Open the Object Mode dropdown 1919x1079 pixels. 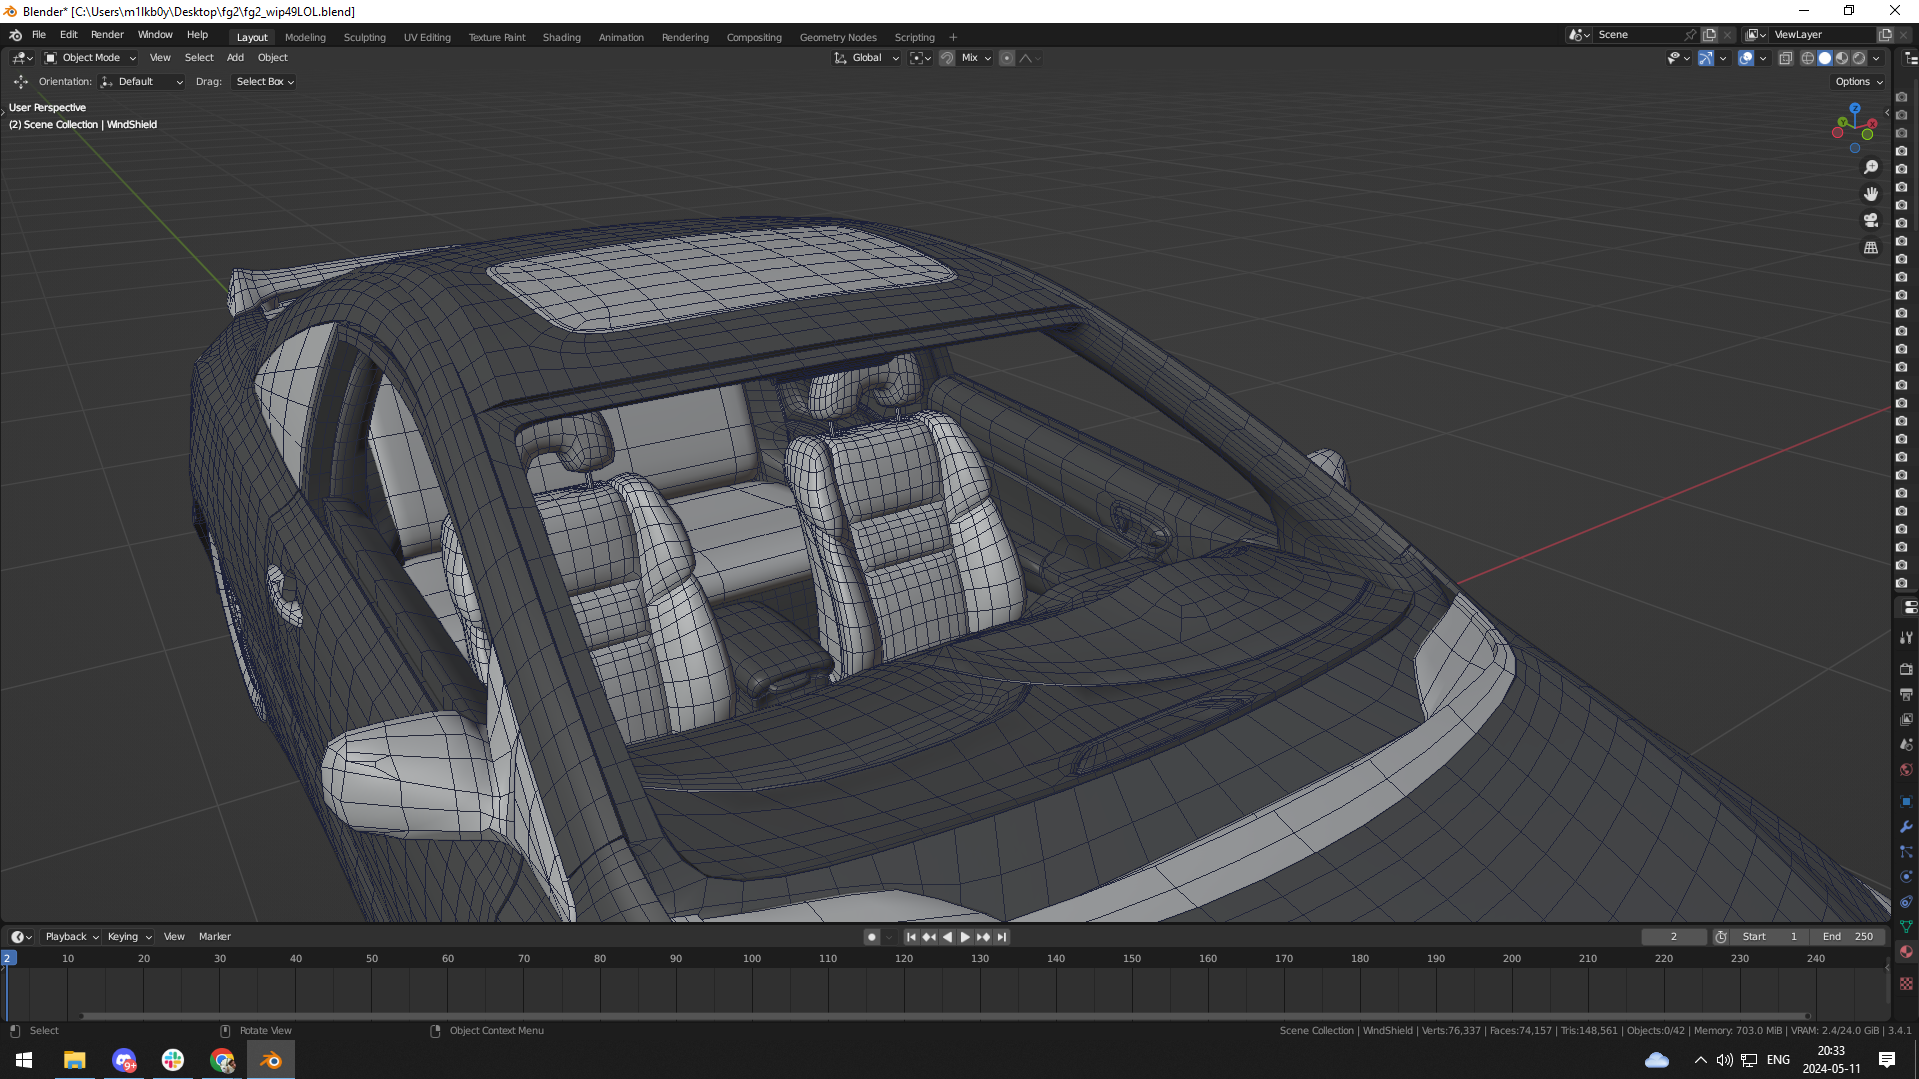(90, 58)
